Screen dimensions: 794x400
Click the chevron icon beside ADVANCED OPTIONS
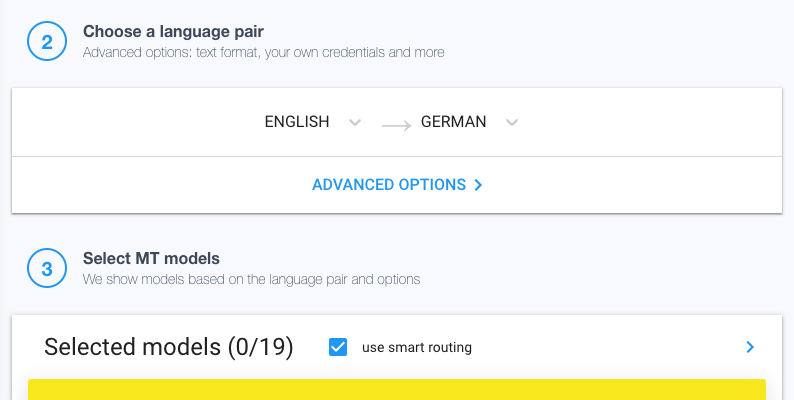click(x=478, y=185)
